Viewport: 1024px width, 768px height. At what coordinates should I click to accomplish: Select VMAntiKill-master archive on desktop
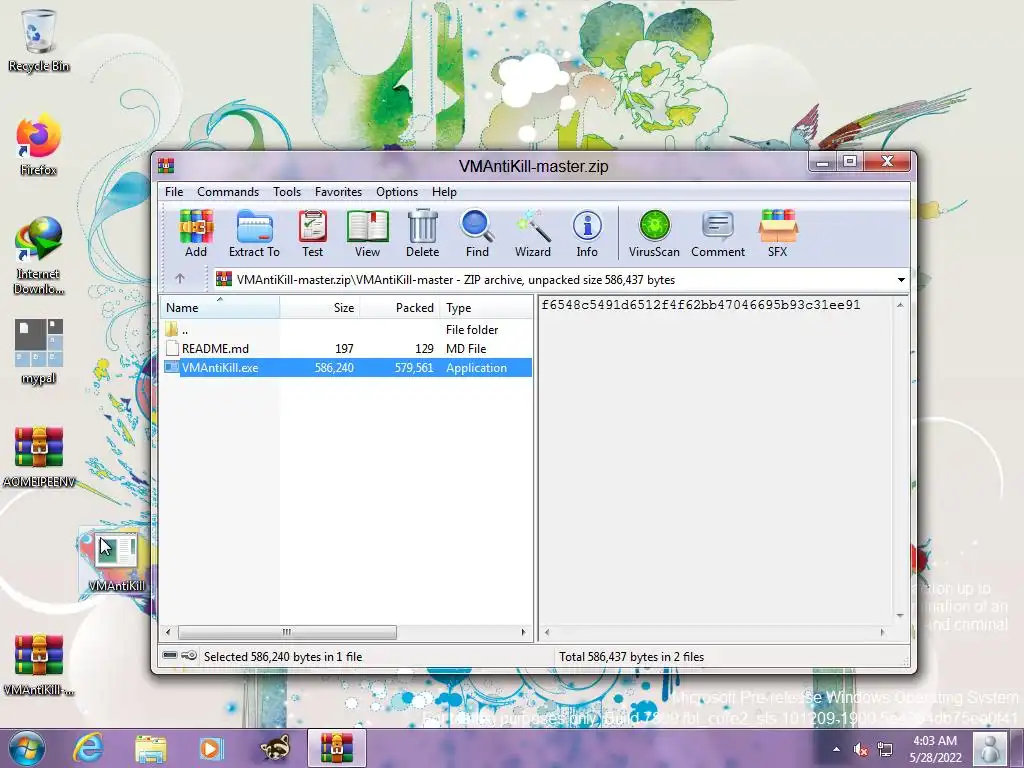click(39, 665)
